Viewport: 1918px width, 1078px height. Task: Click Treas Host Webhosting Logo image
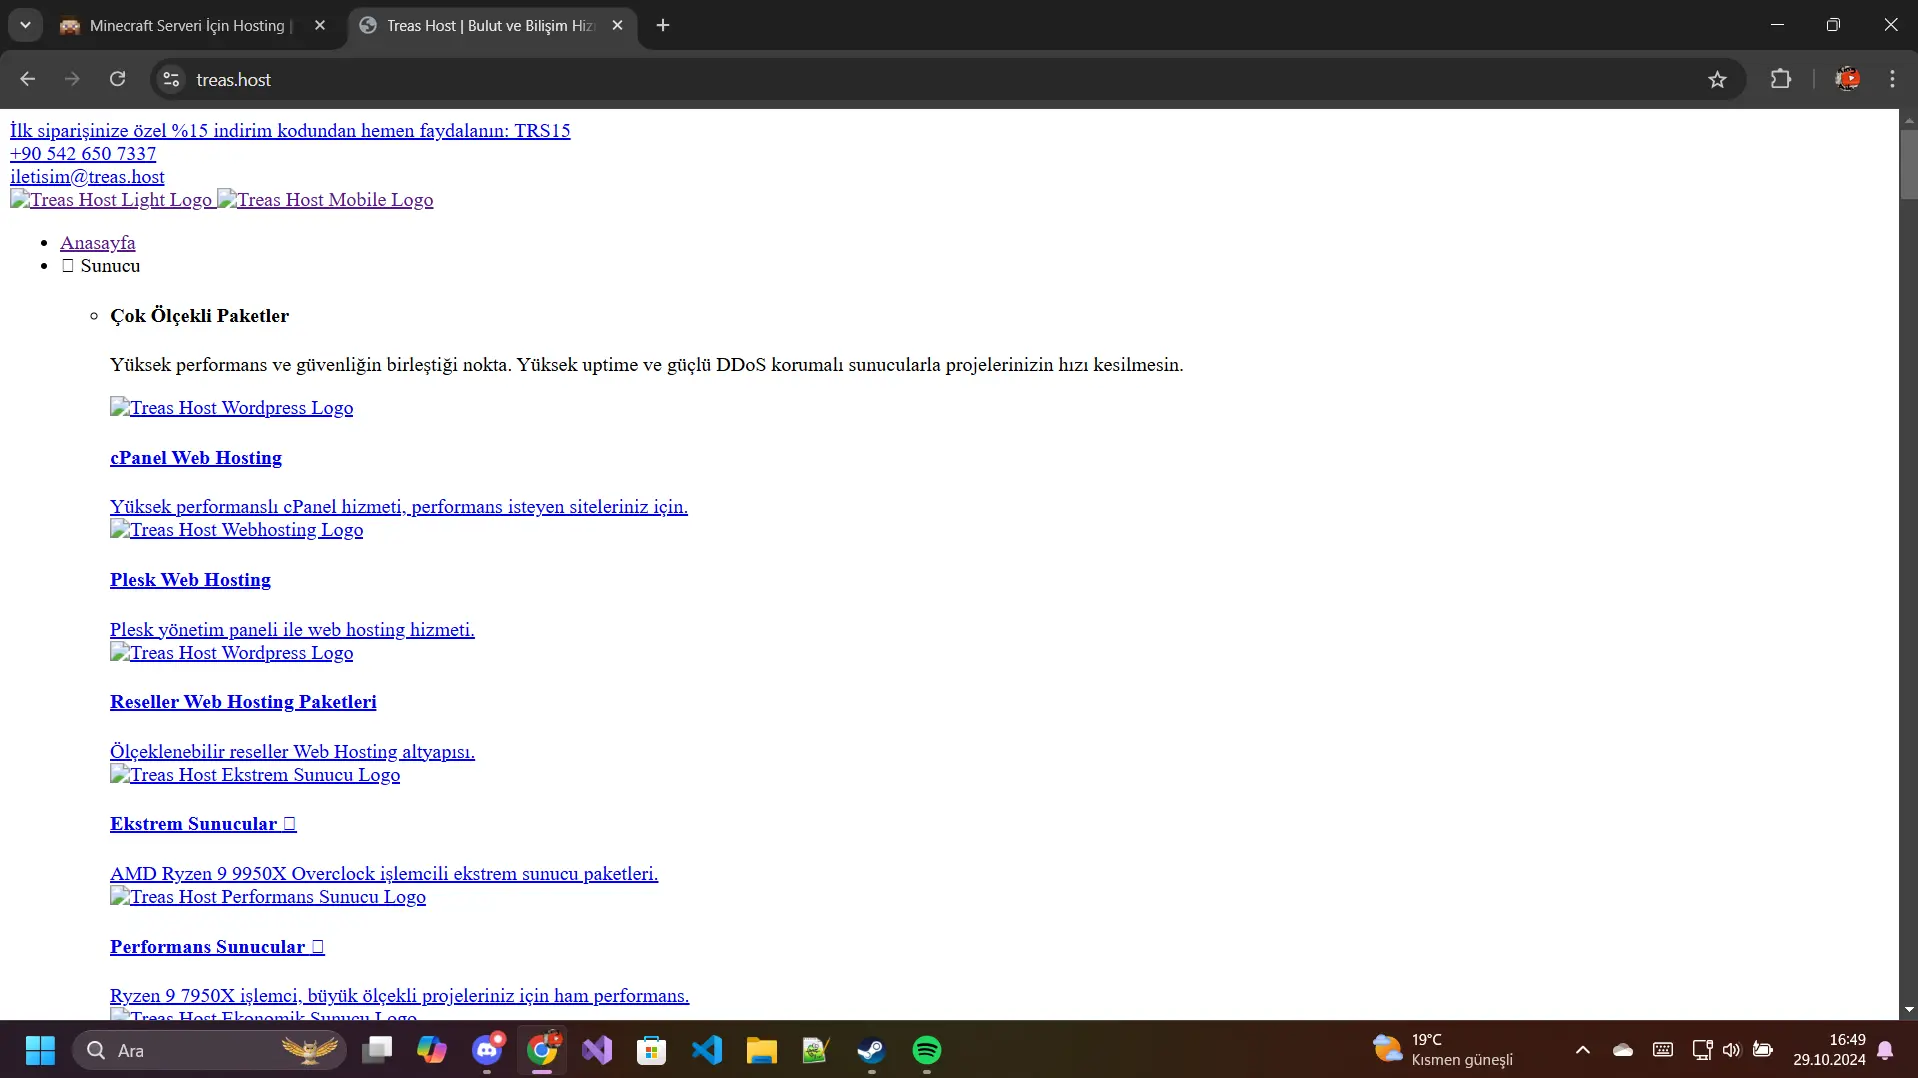coord(236,530)
